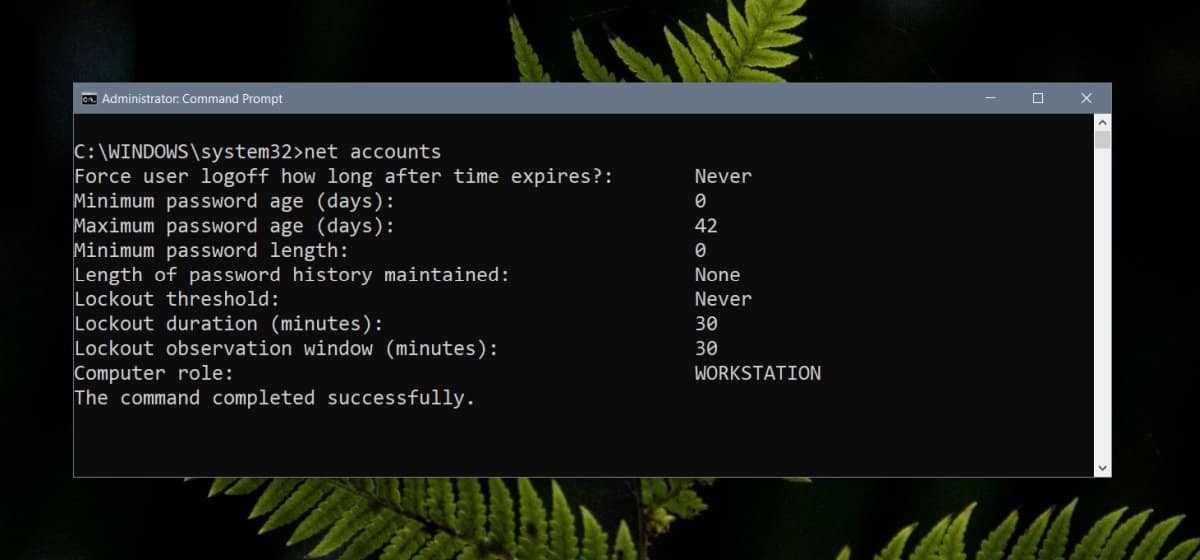Click the scrollbar down arrow
The height and width of the screenshot is (560, 1200).
click(1103, 467)
